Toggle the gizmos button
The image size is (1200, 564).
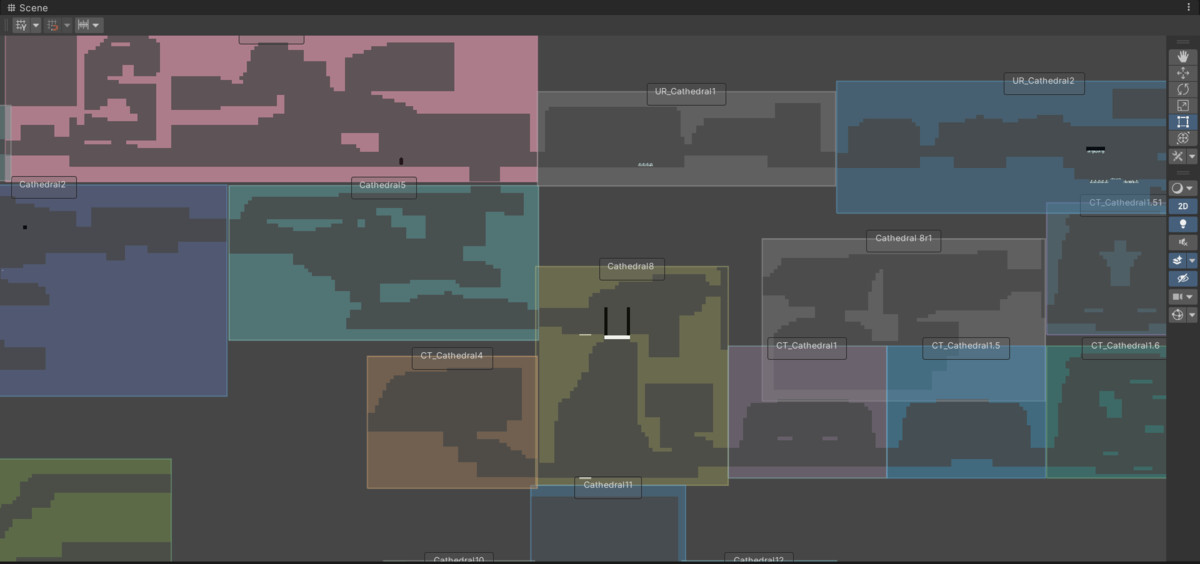click(x=1178, y=315)
